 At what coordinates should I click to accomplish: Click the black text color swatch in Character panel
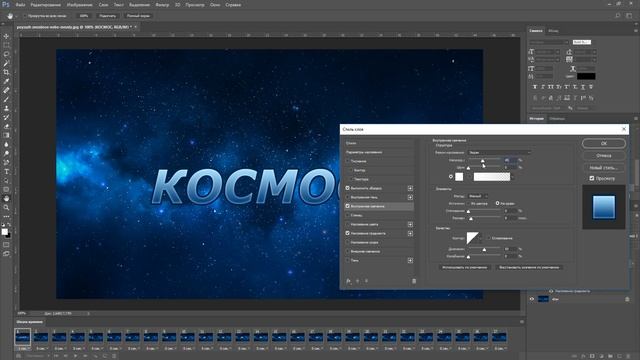586,76
